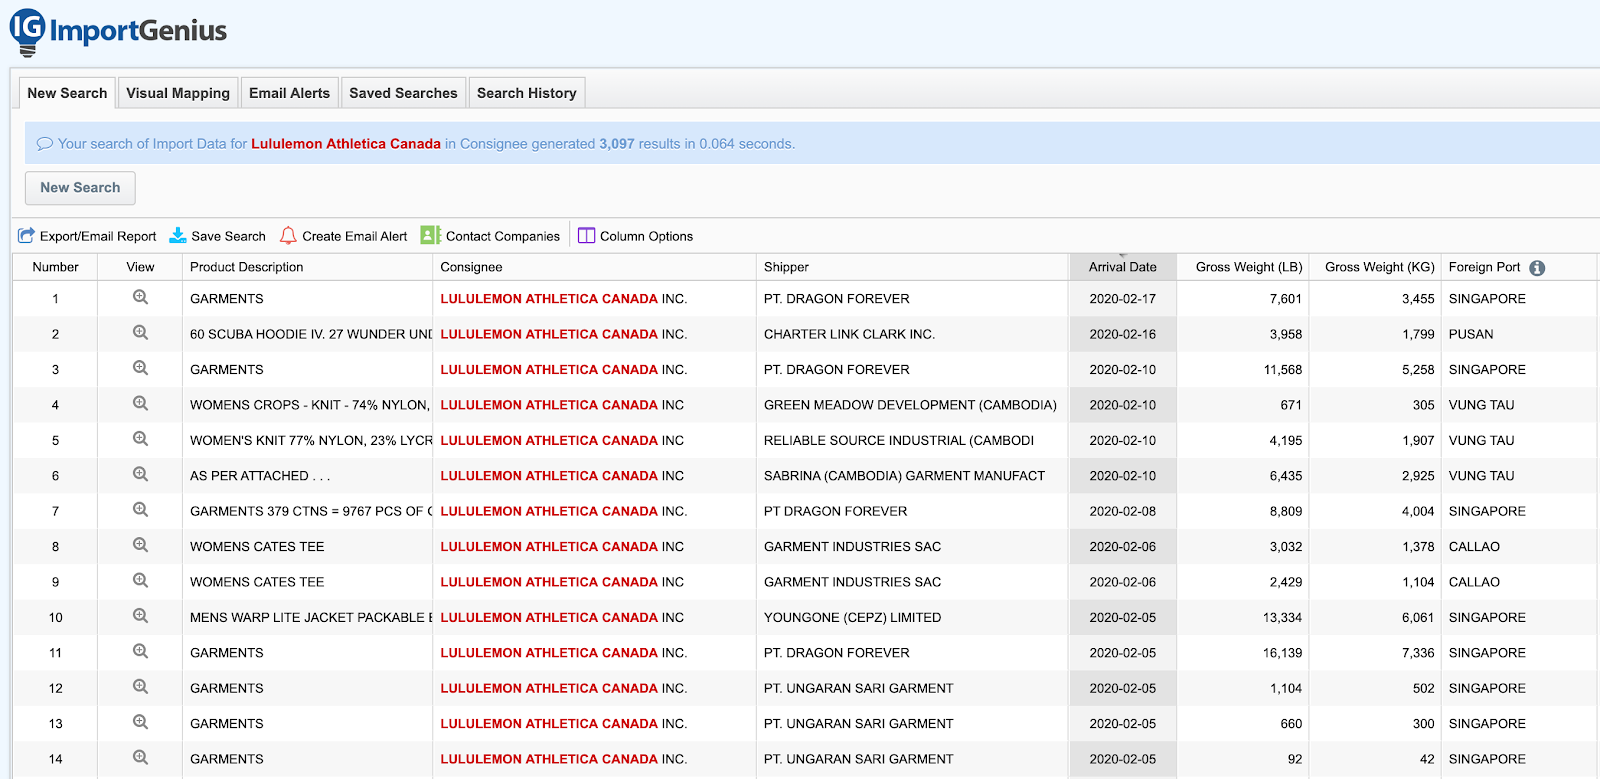
Task: View details magnifier for row 7
Action: (141, 510)
